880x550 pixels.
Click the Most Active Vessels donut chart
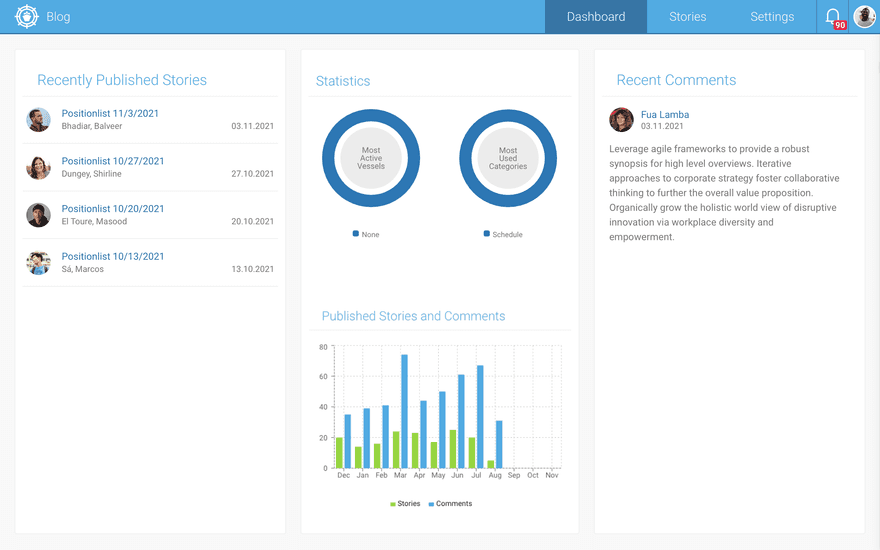[371, 158]
